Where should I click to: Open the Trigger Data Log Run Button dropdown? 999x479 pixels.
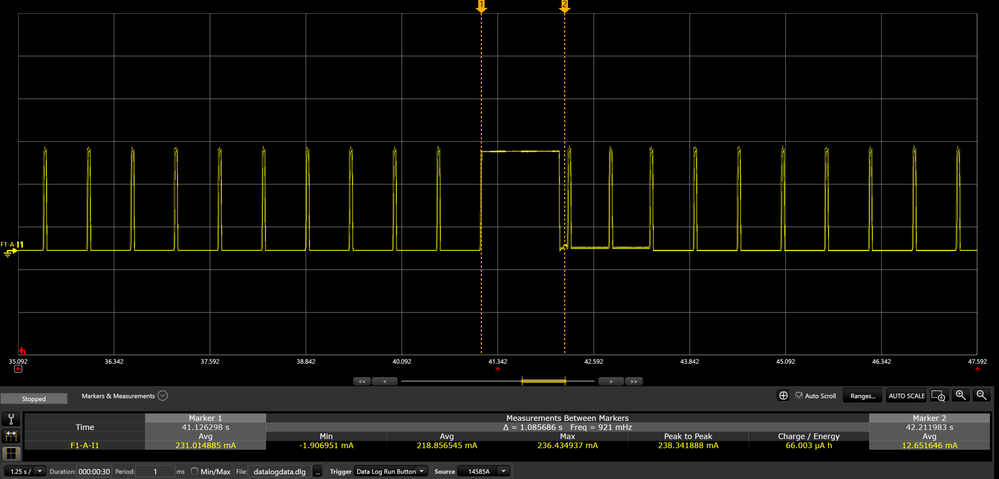(x=391, y=471)
